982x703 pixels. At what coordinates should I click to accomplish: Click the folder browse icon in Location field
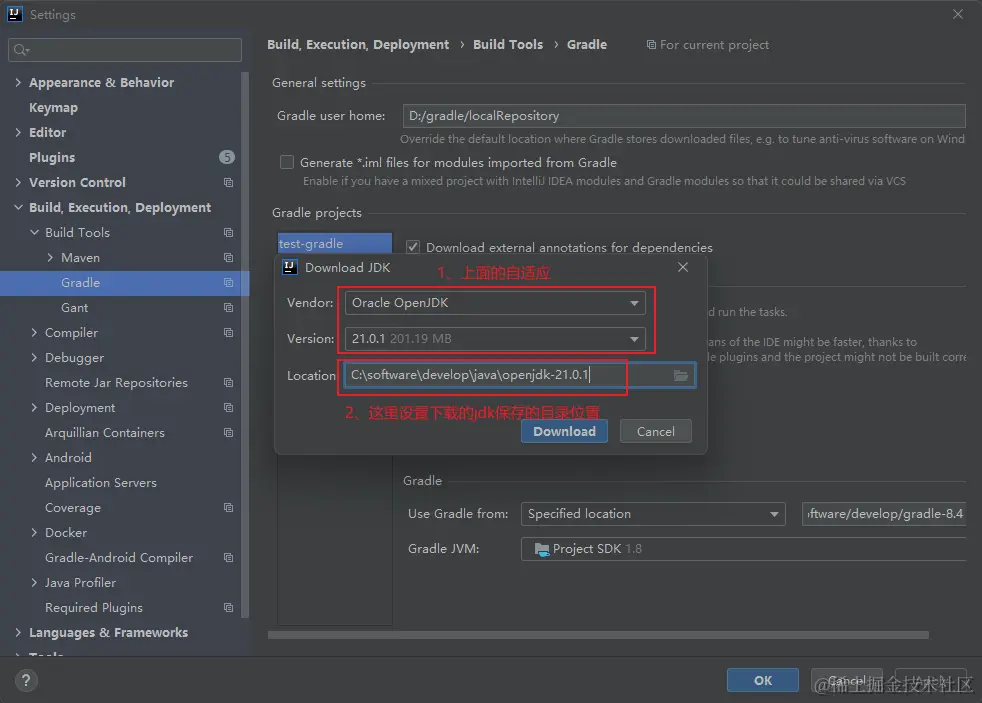tap(680, 376)
